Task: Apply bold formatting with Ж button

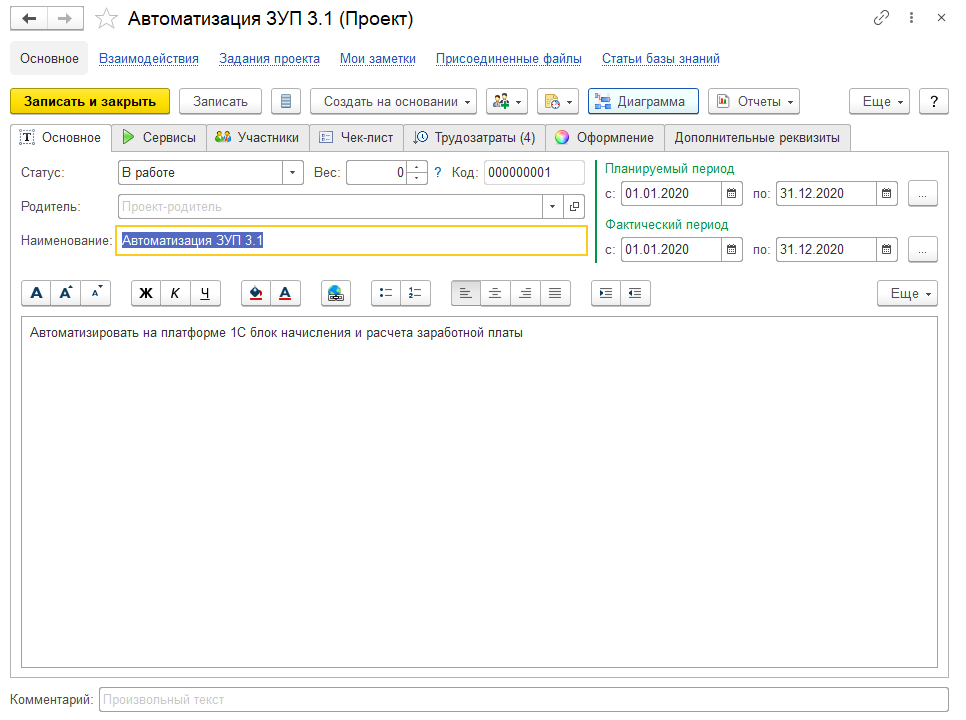Action: click(146, 293)
